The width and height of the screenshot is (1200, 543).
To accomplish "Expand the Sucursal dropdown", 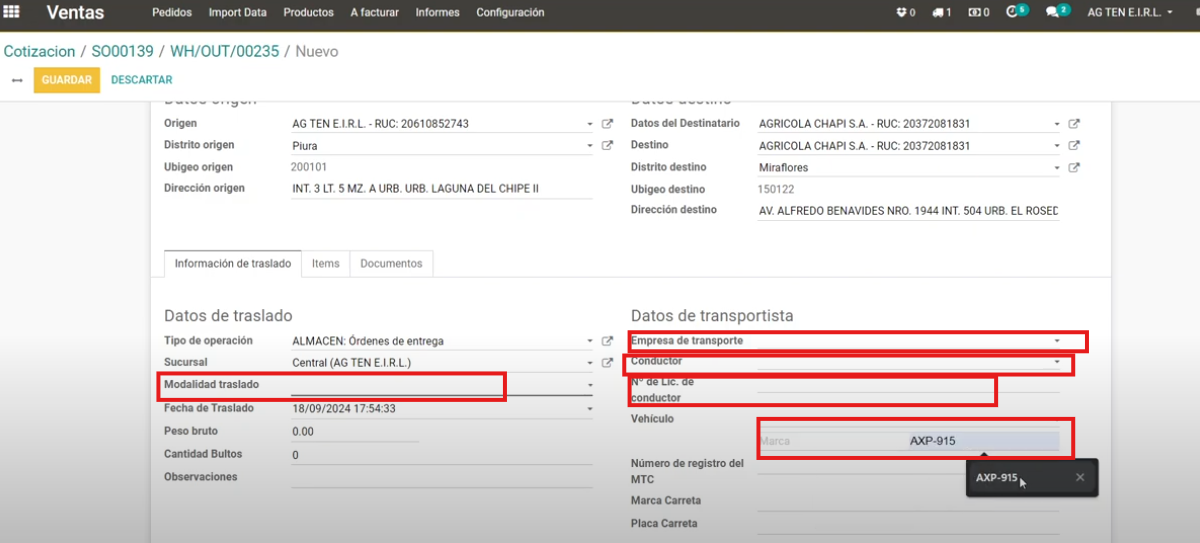I will 590,364.
